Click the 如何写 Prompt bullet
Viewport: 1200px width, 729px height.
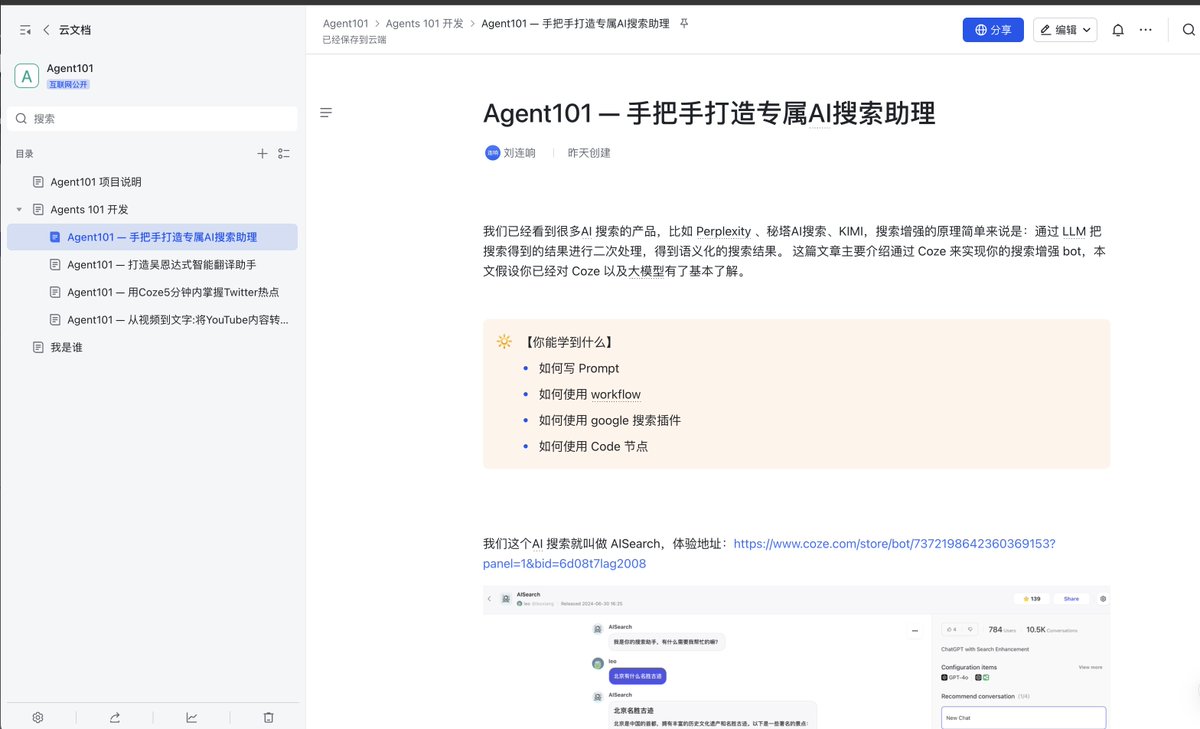[x=579, y=368]
